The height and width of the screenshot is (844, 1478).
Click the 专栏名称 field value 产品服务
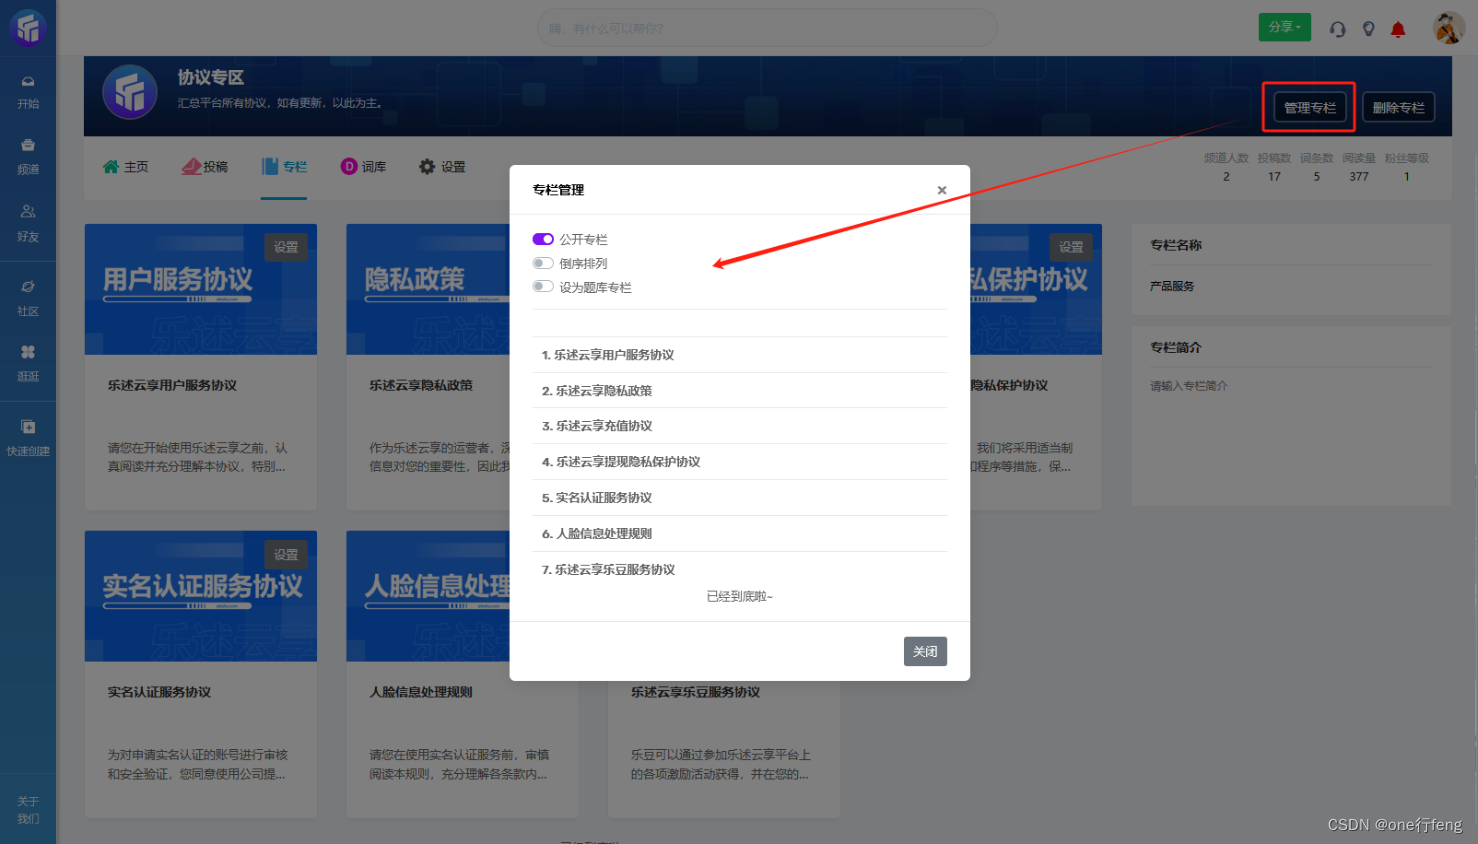click(1172, 286)
